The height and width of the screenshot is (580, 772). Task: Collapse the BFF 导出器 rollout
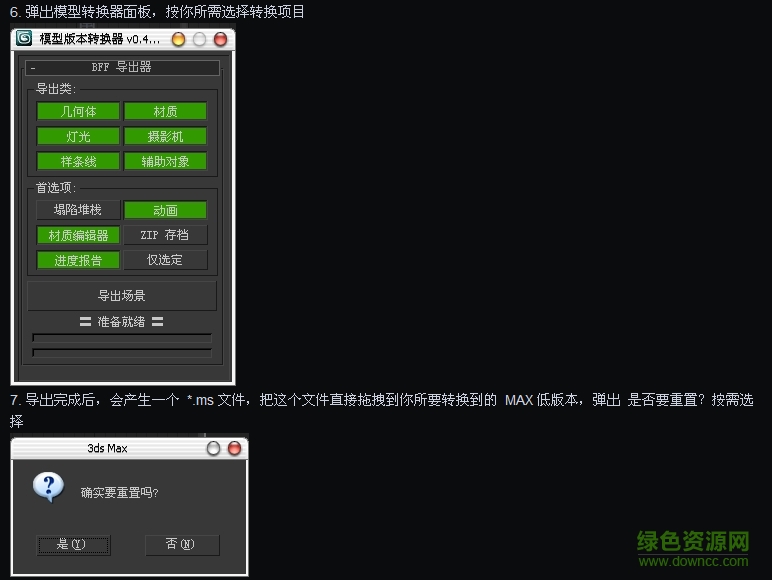tap(122, 67)
